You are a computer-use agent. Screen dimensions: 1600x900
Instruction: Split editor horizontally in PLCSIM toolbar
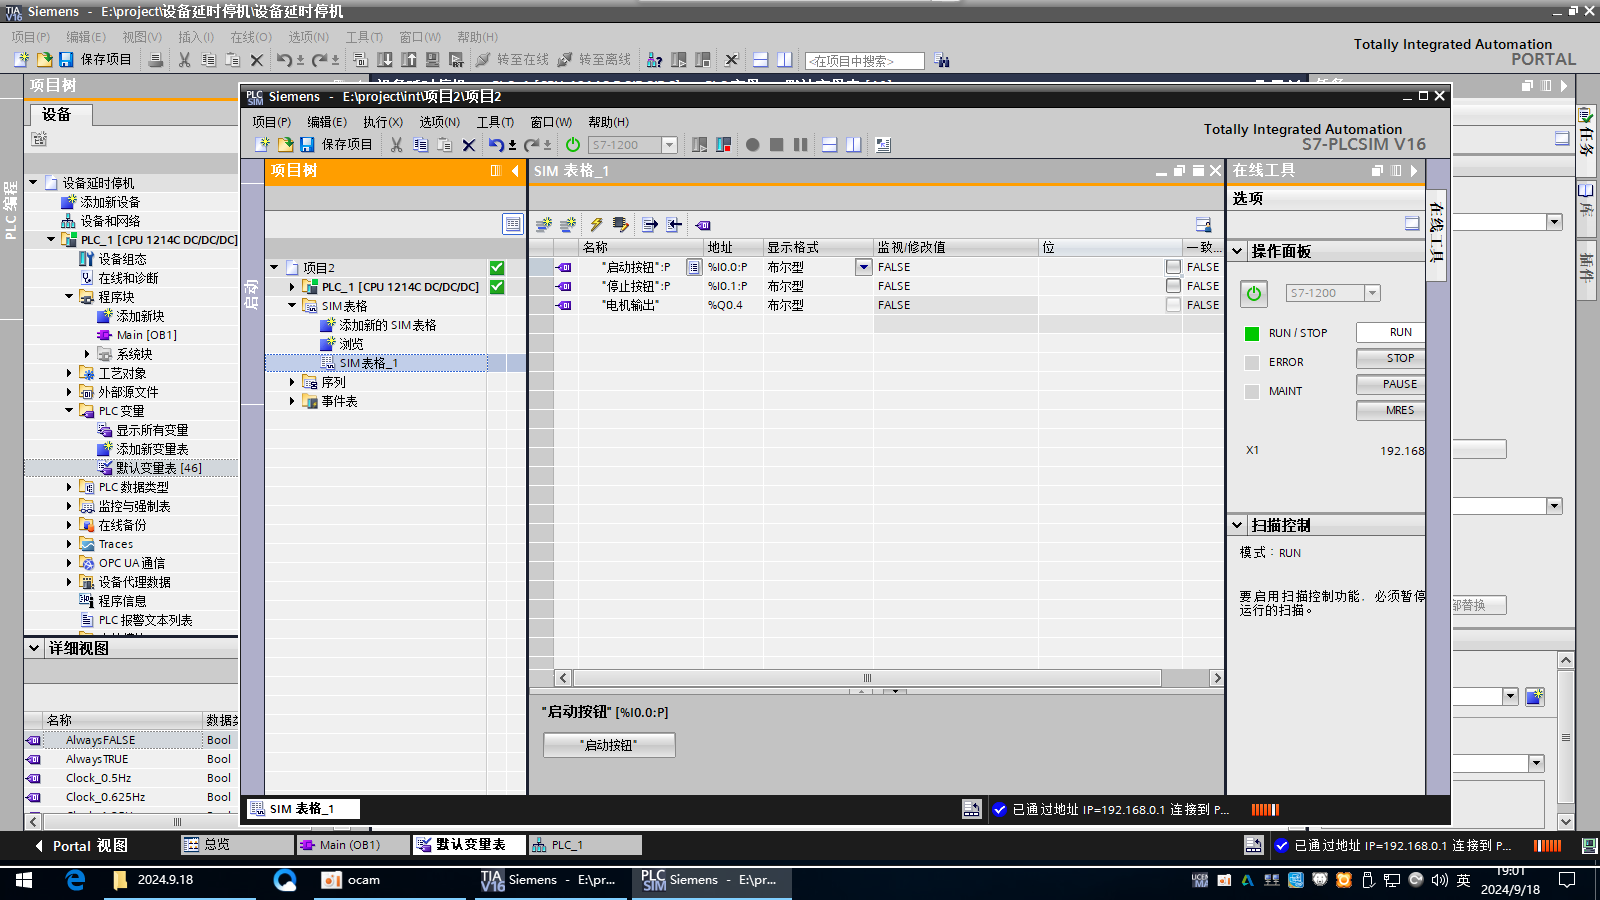[x=829, y=145]
